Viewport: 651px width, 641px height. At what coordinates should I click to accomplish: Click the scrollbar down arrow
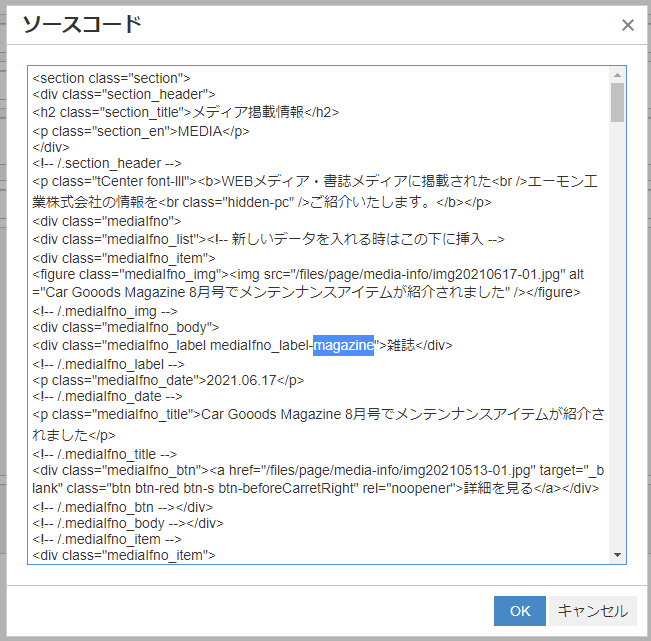[x=617, y=555]
